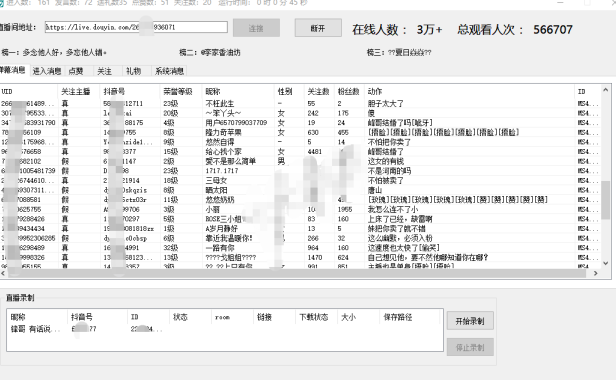Screen dimensions: 616x380
Task: Show the 系统消息 tab
Action: point(169,71)
